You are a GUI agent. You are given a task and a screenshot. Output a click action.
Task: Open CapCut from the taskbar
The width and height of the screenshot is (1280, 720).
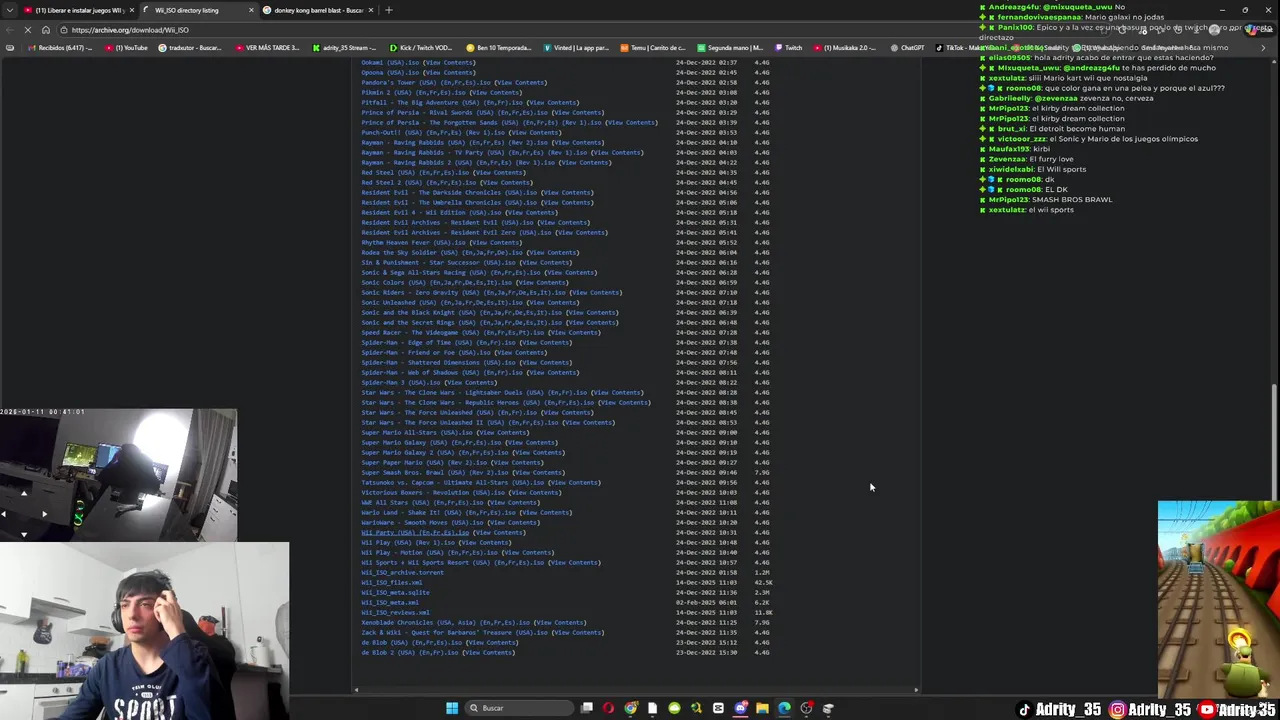click(718, 708)
